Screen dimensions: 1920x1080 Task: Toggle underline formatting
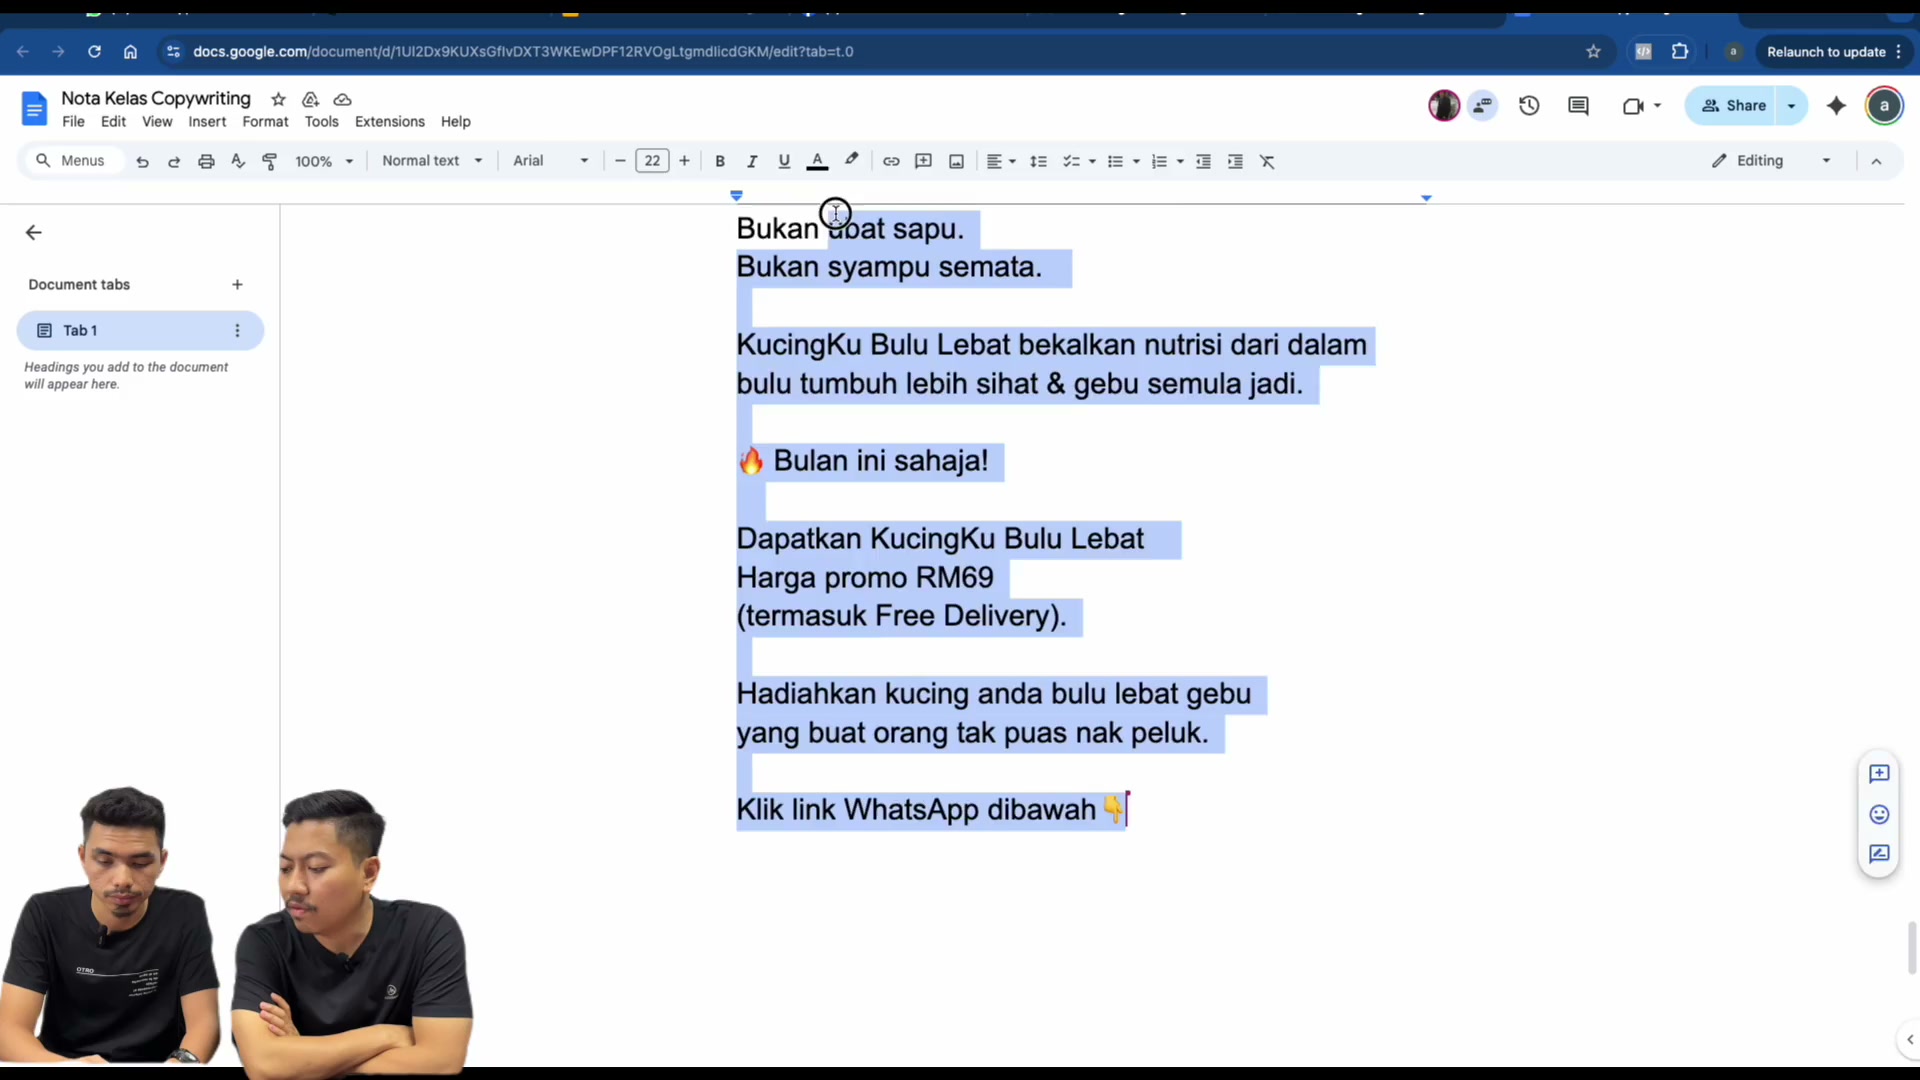(784, 161)
